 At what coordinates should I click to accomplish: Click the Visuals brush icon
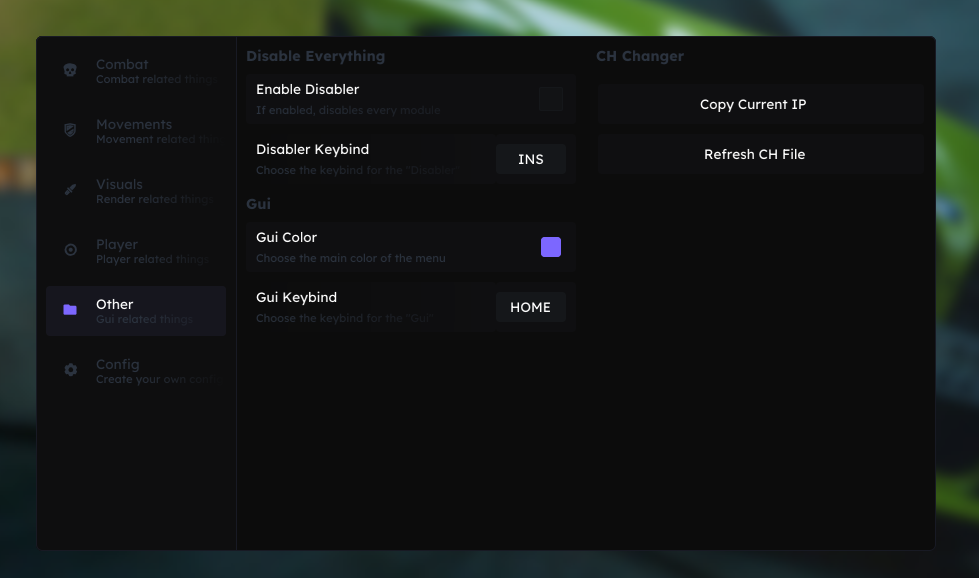[x=70, y=190]
